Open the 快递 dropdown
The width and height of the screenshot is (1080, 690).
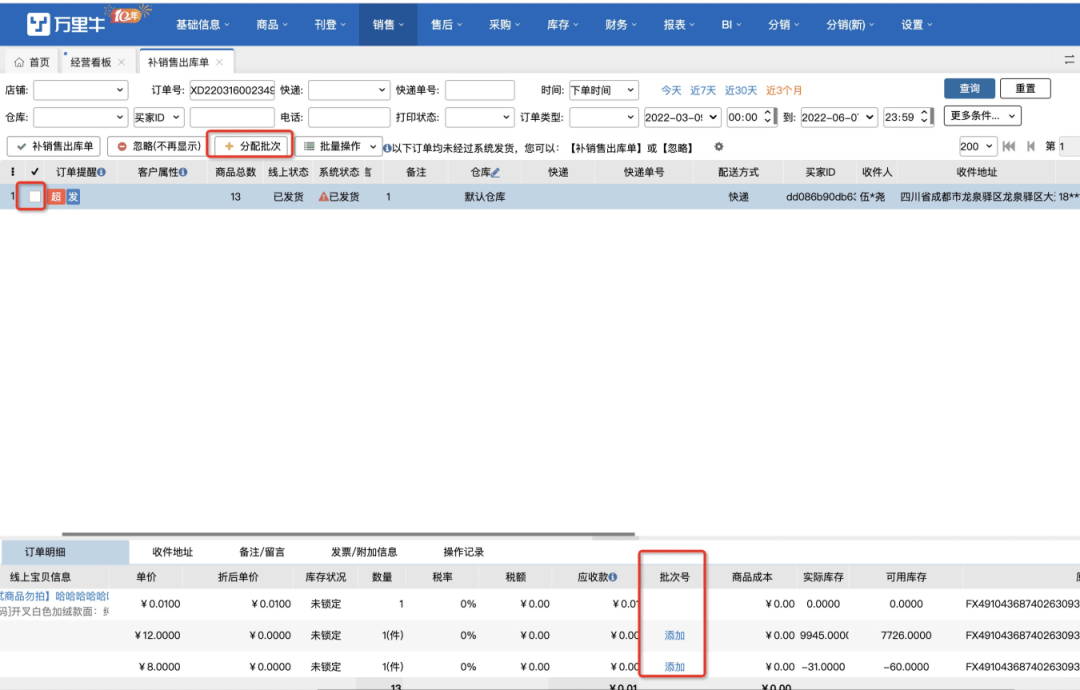tap(349, 90)
